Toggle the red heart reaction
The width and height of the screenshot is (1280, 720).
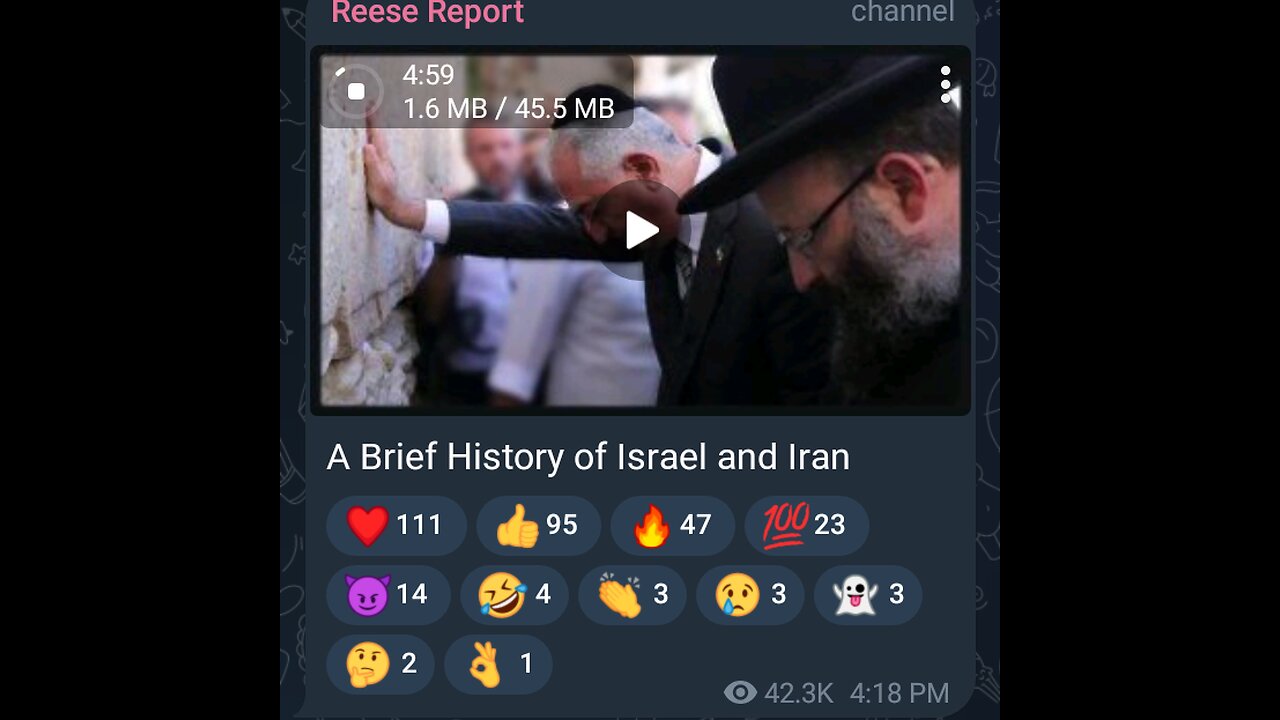396,525
